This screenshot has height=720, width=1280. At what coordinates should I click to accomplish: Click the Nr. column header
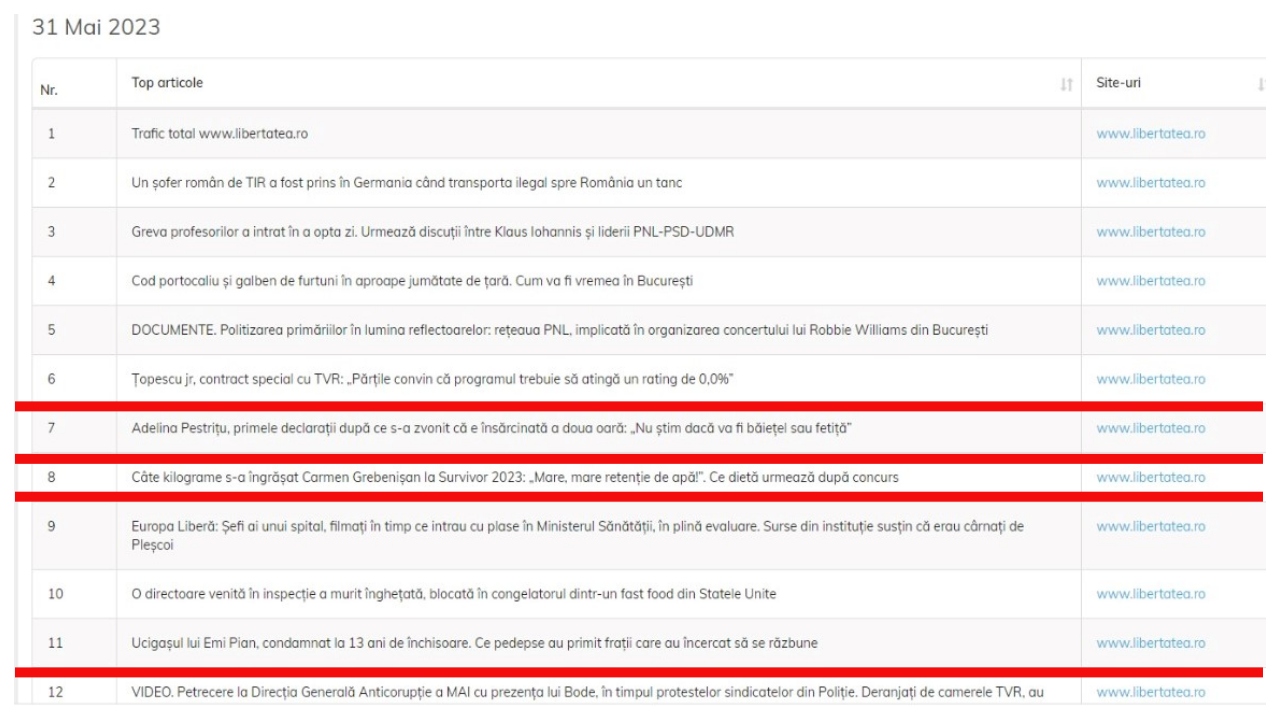(49, 89)
